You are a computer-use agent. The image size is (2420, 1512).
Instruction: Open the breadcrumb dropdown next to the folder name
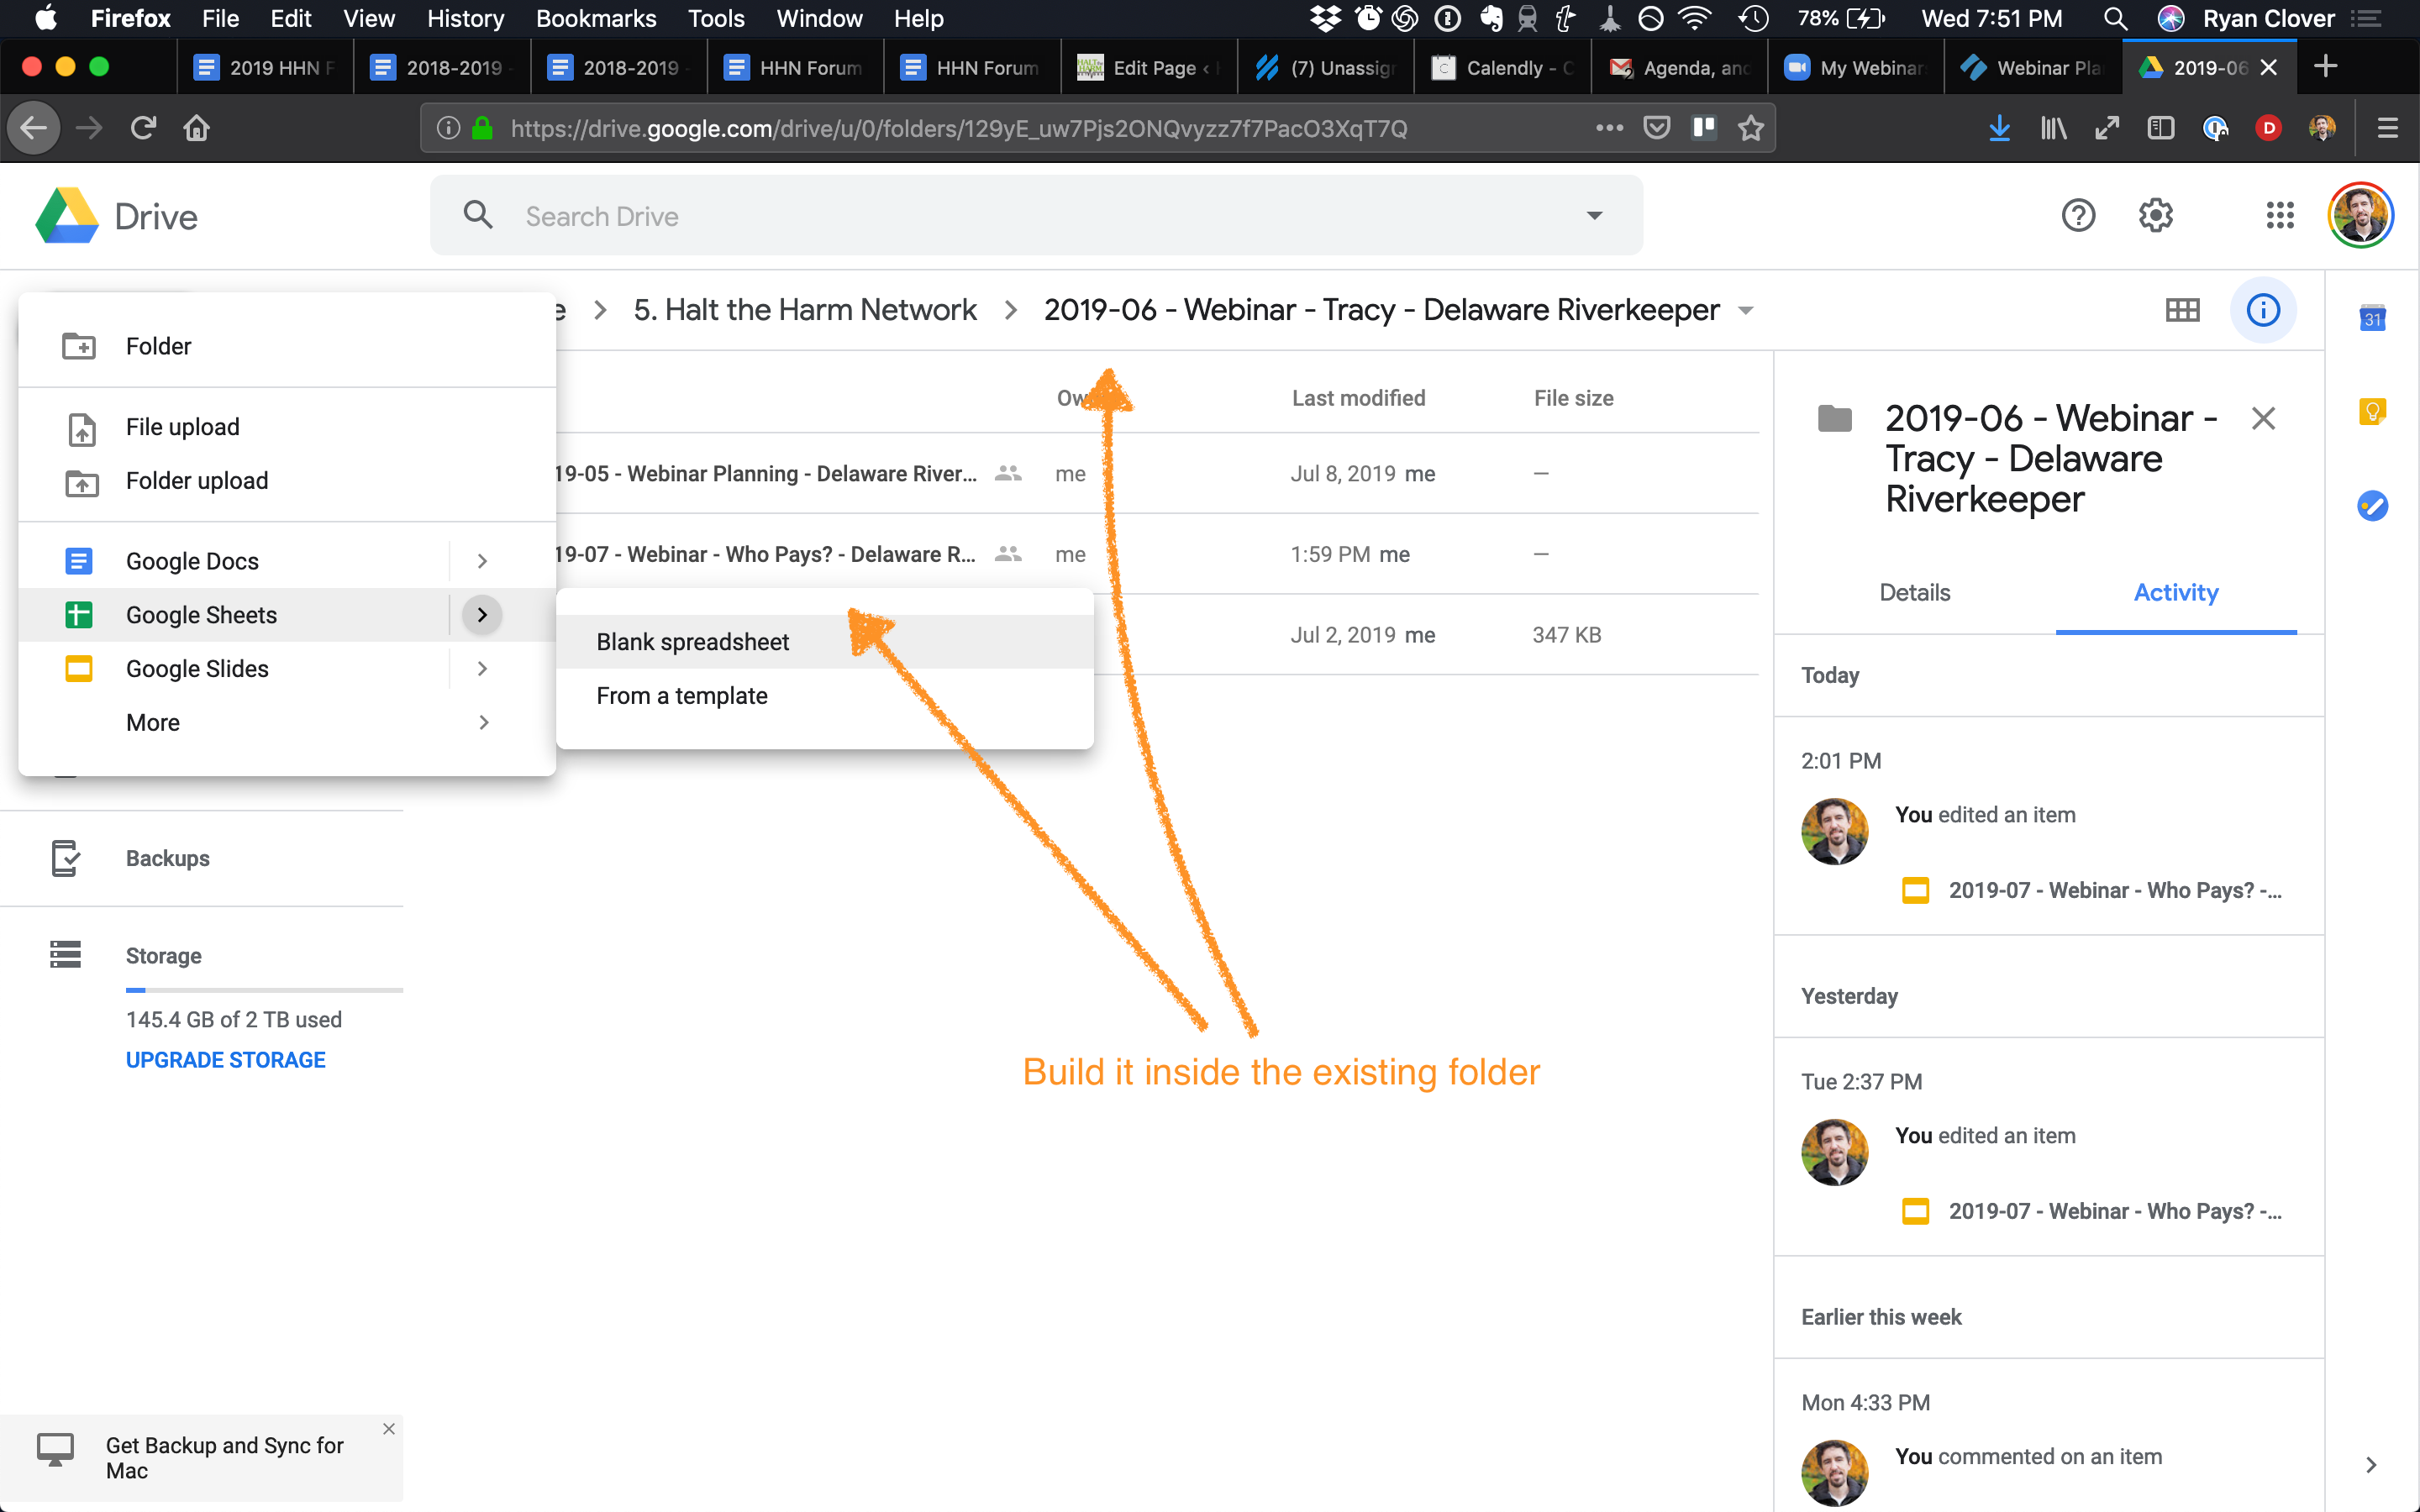coord(1747,310)
